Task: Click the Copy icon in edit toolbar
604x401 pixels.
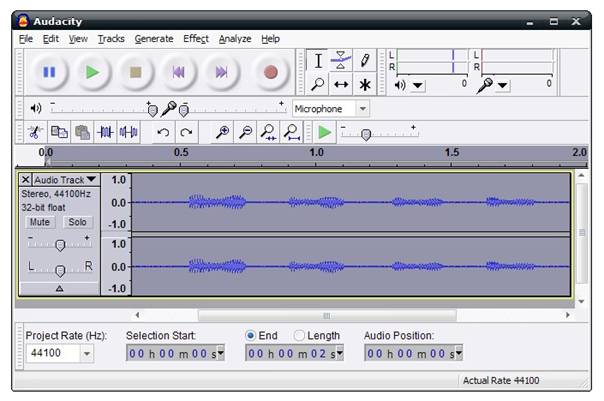Action: click(x=59, y=132)
